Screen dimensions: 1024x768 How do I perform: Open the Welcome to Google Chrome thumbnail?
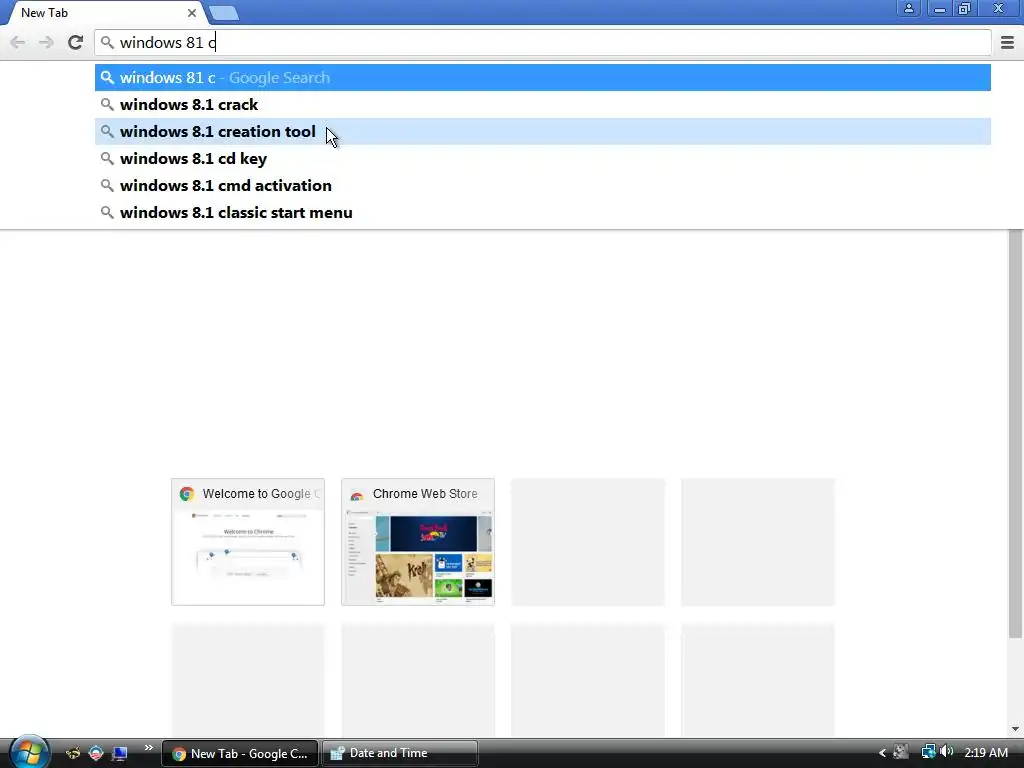click(248, 542)
